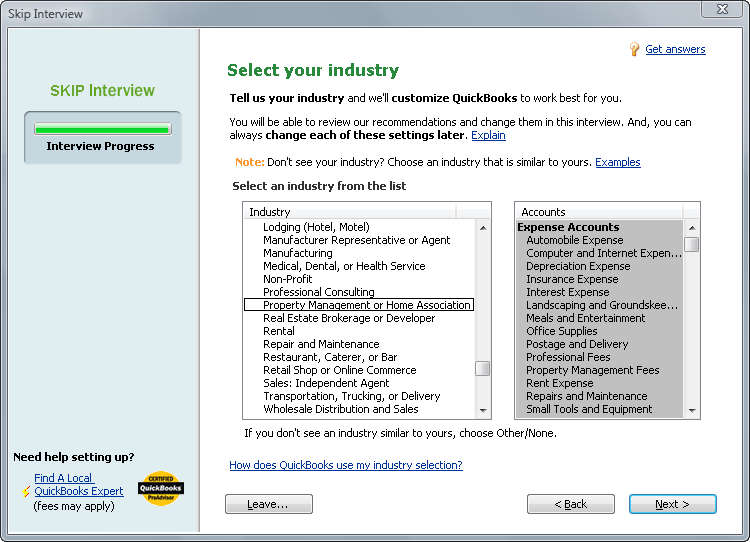Click the Accounts list scrollbar thumb

click(x=691, y=244)
